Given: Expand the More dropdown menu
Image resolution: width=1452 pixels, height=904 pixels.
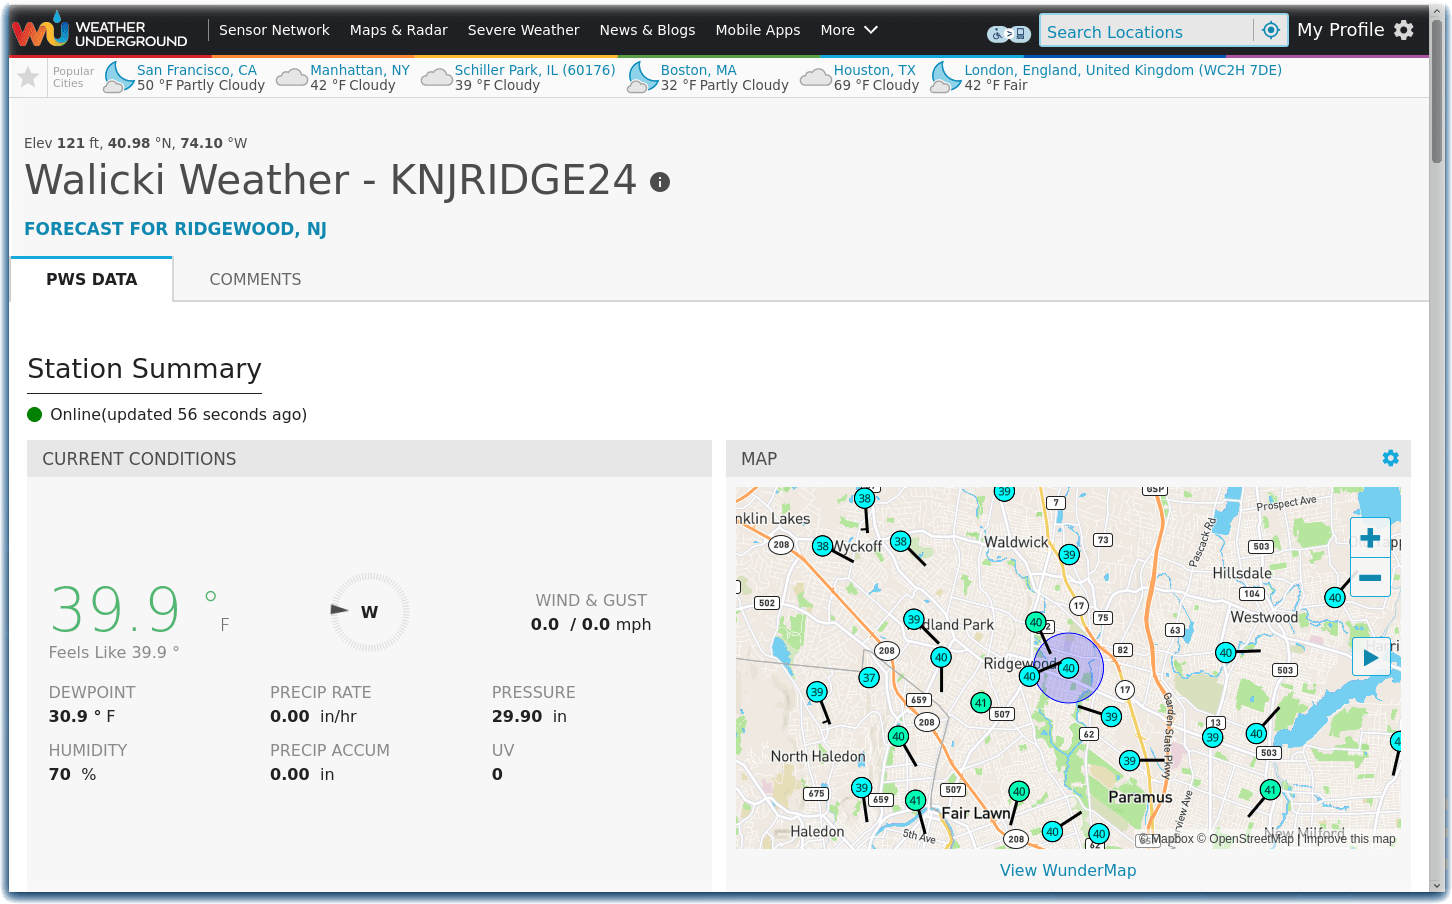Looking at the screenshot, I should coord(849,30).
